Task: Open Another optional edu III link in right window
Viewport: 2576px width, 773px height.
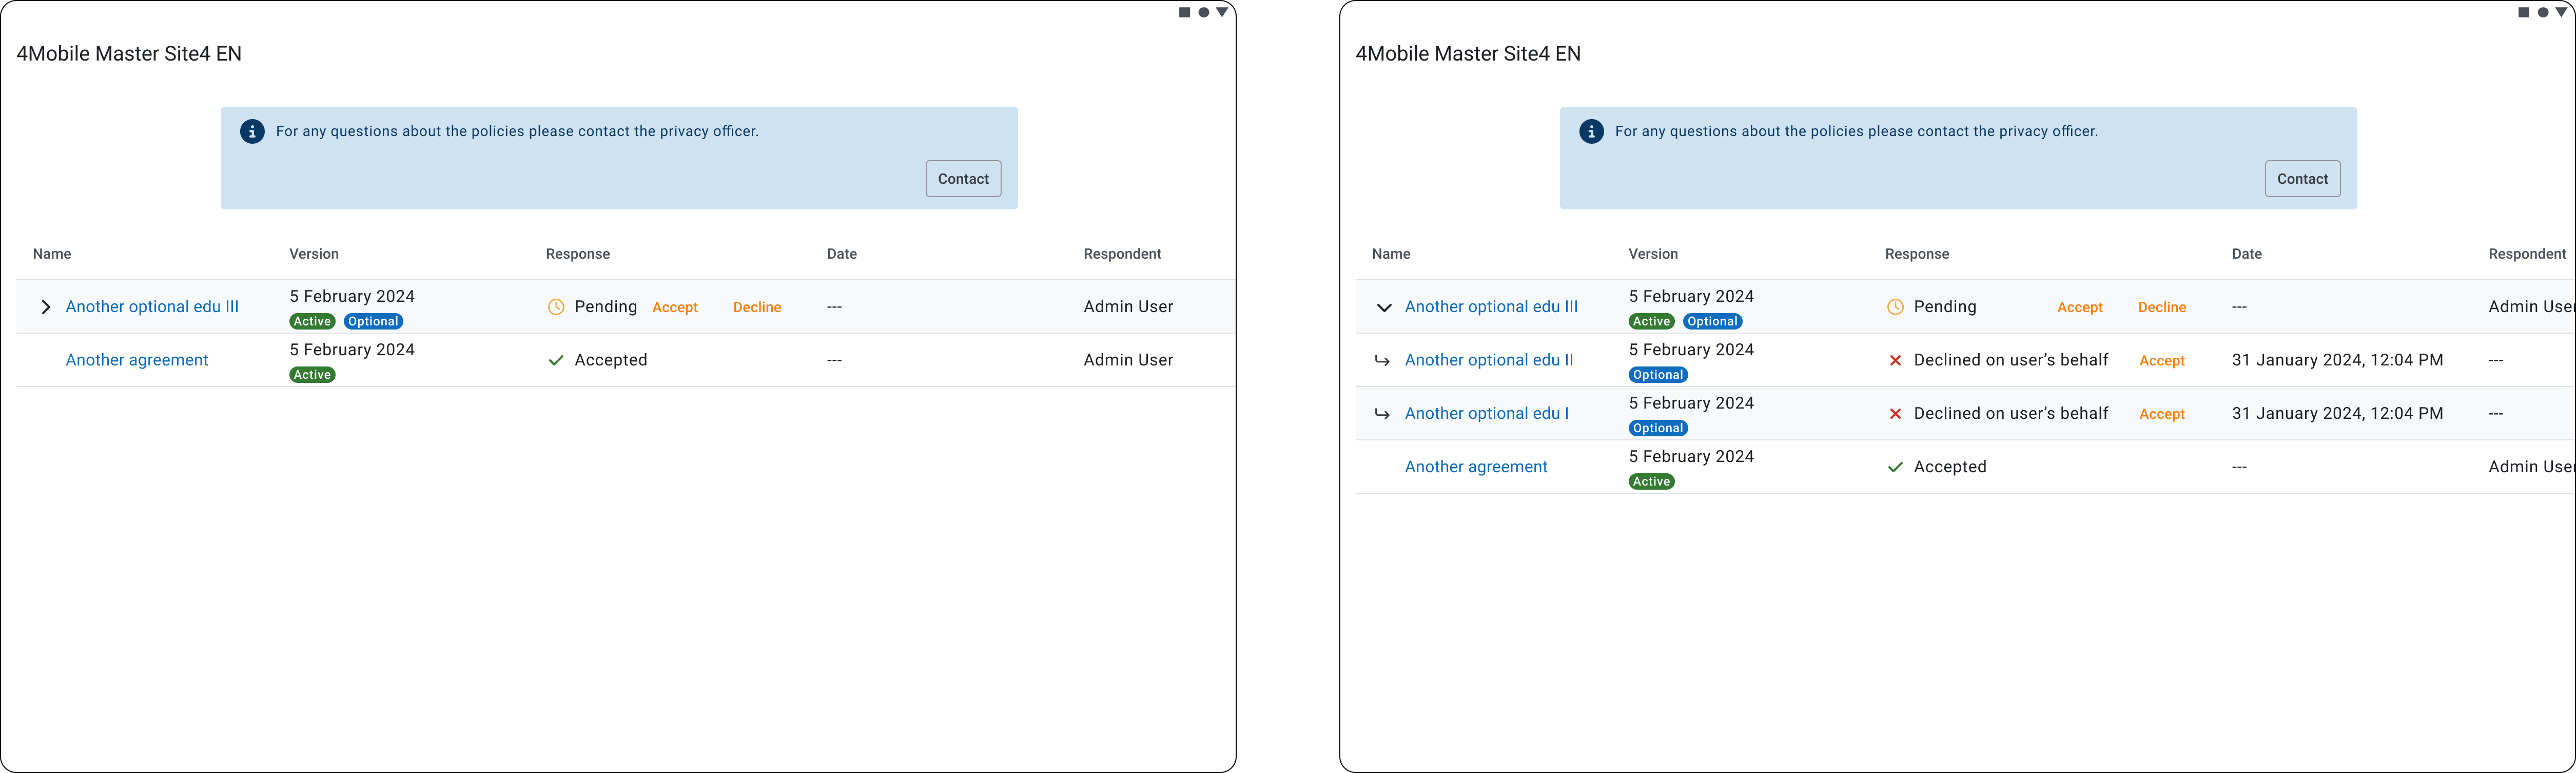Action: [x=1491, y=307]
